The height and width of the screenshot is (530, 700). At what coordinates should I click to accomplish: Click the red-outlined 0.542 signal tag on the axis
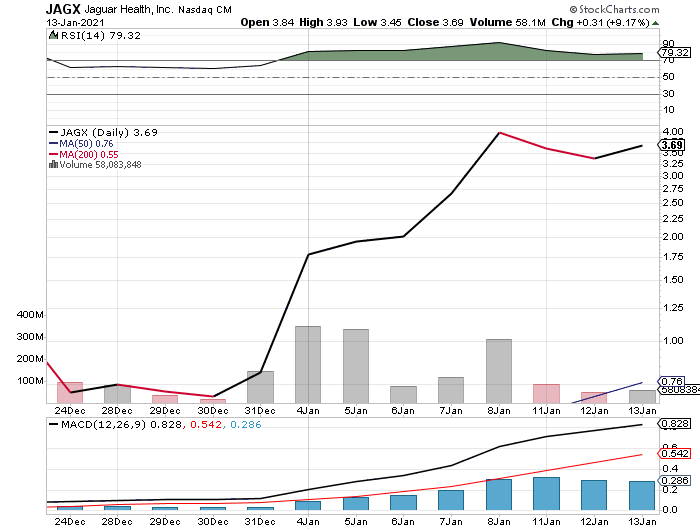pyautogui.click(x=675, y=454)
